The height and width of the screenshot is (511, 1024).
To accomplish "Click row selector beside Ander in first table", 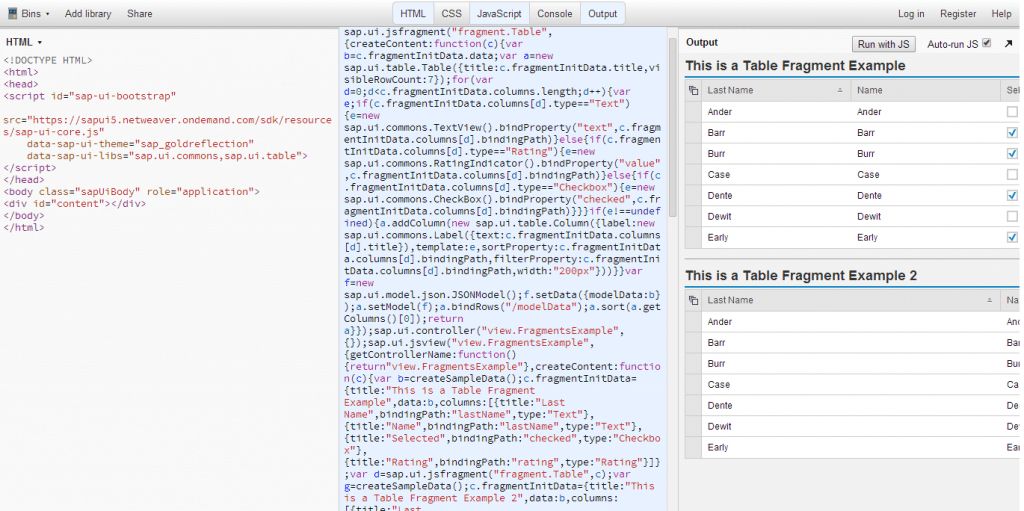I will tap(693, 112).
